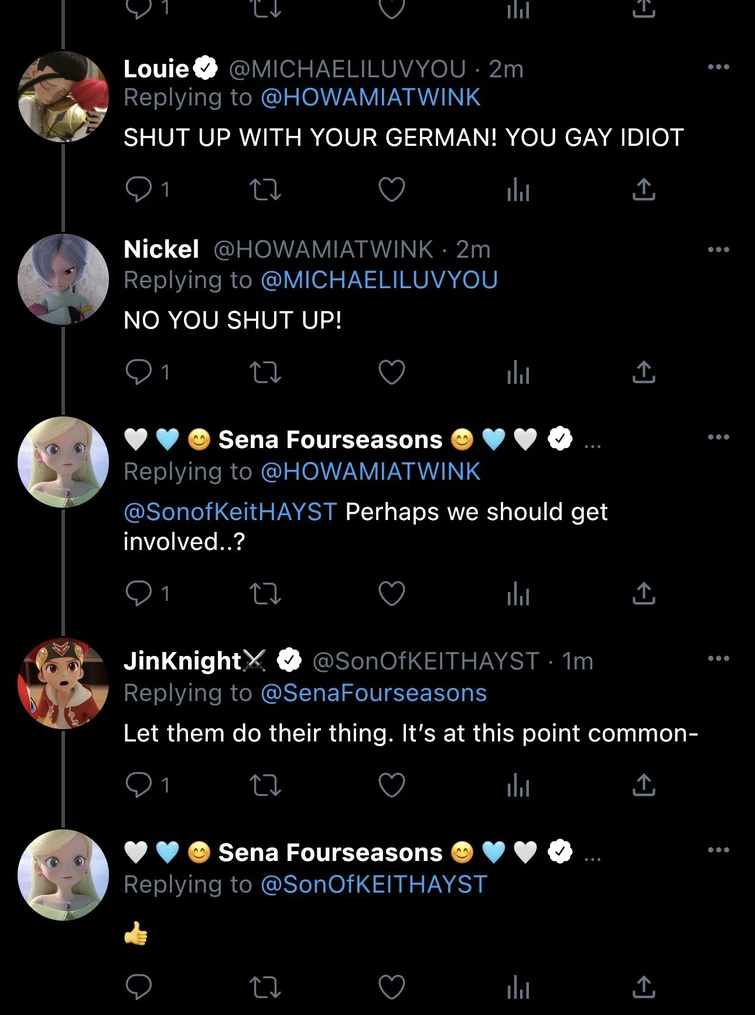Retweet Louie's SHUT UP tweet
The height and width of the screenshot is (1015, 755).
(264, 189)
